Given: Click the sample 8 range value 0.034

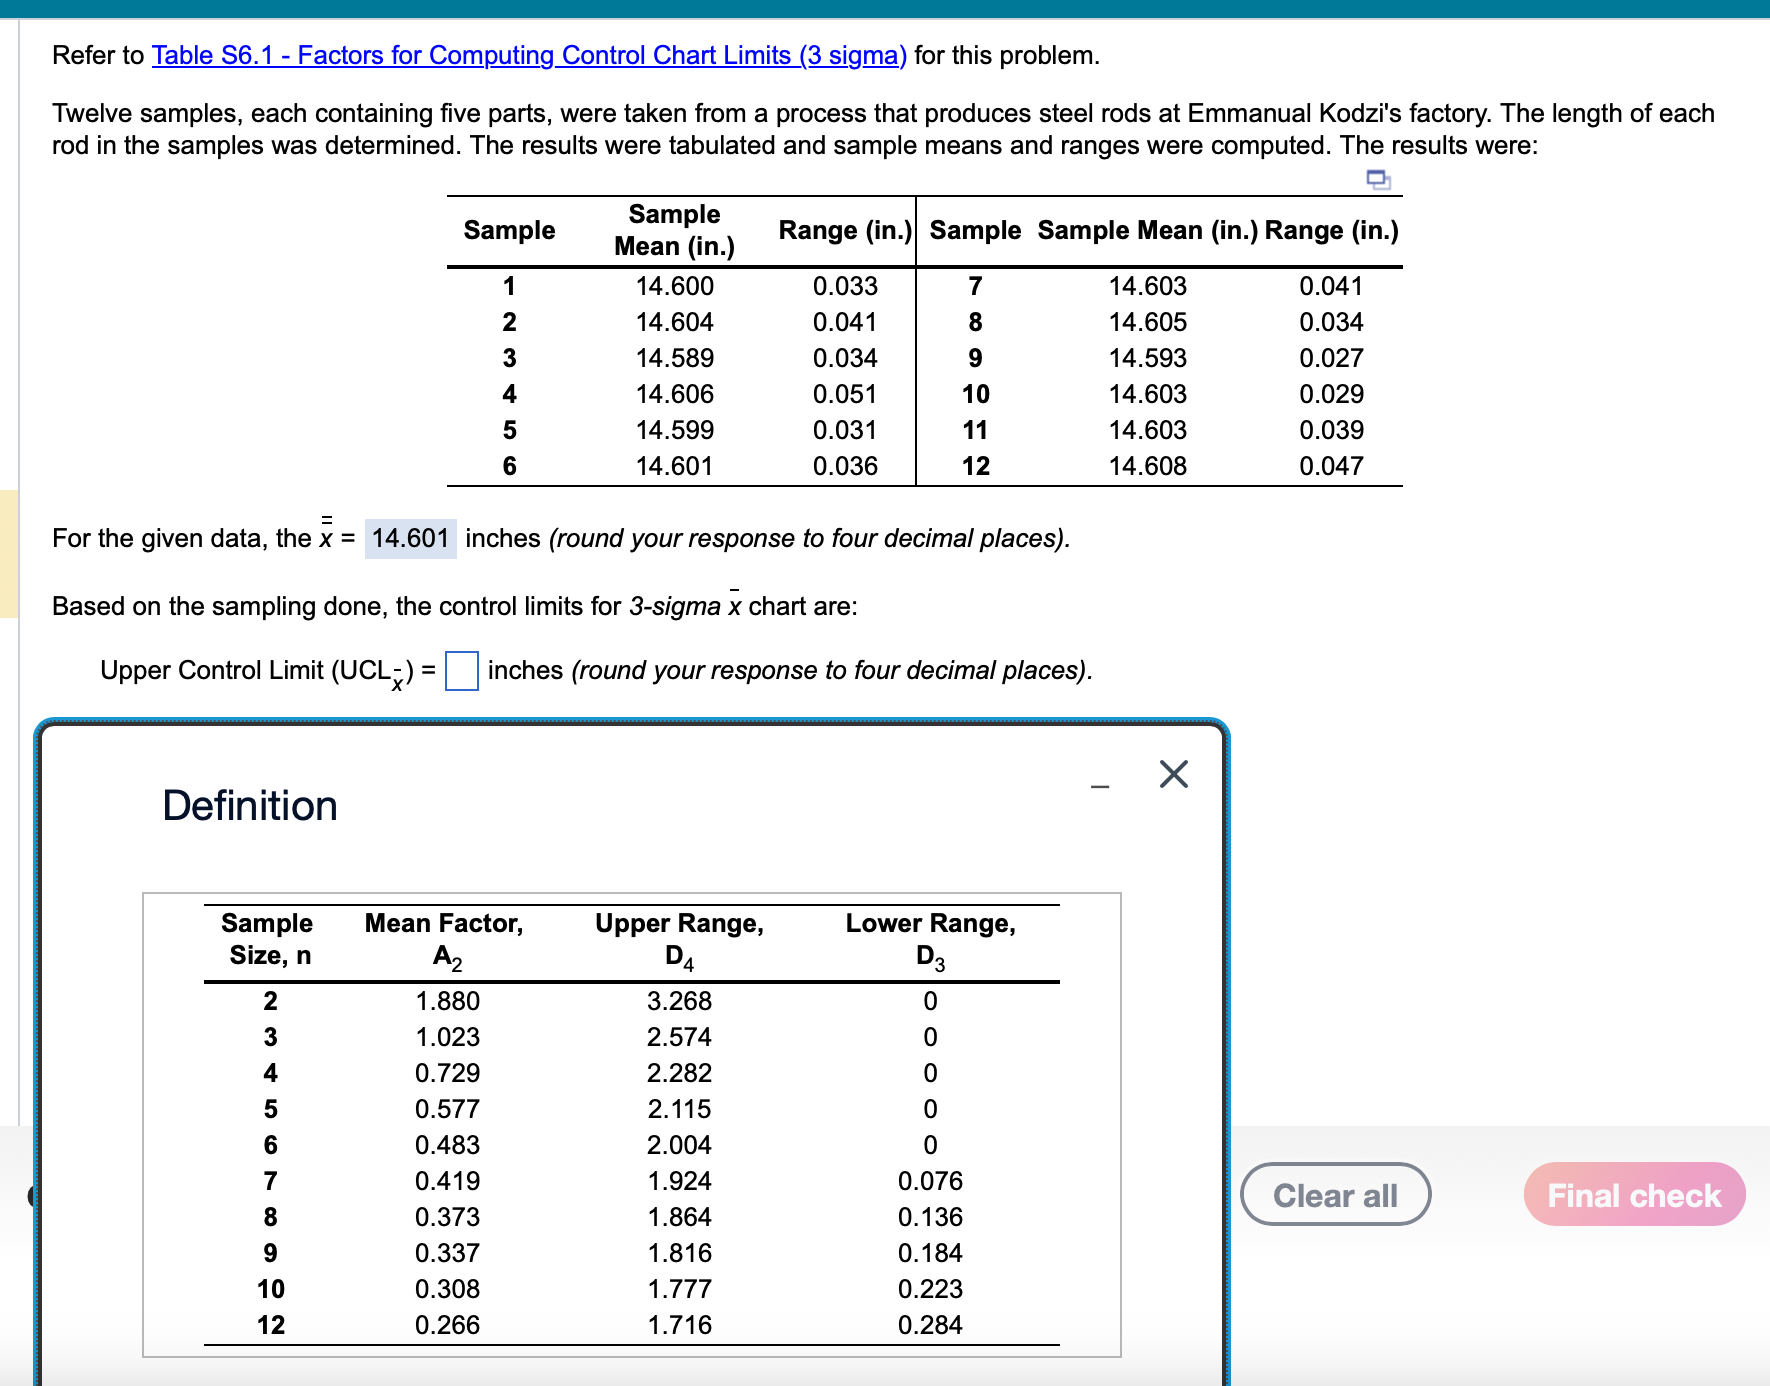Looking at the screenshot, I should click(1331, 322).
